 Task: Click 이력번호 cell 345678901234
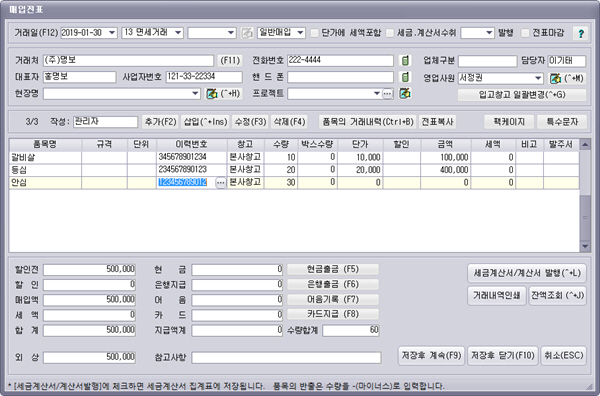point(192,157)
